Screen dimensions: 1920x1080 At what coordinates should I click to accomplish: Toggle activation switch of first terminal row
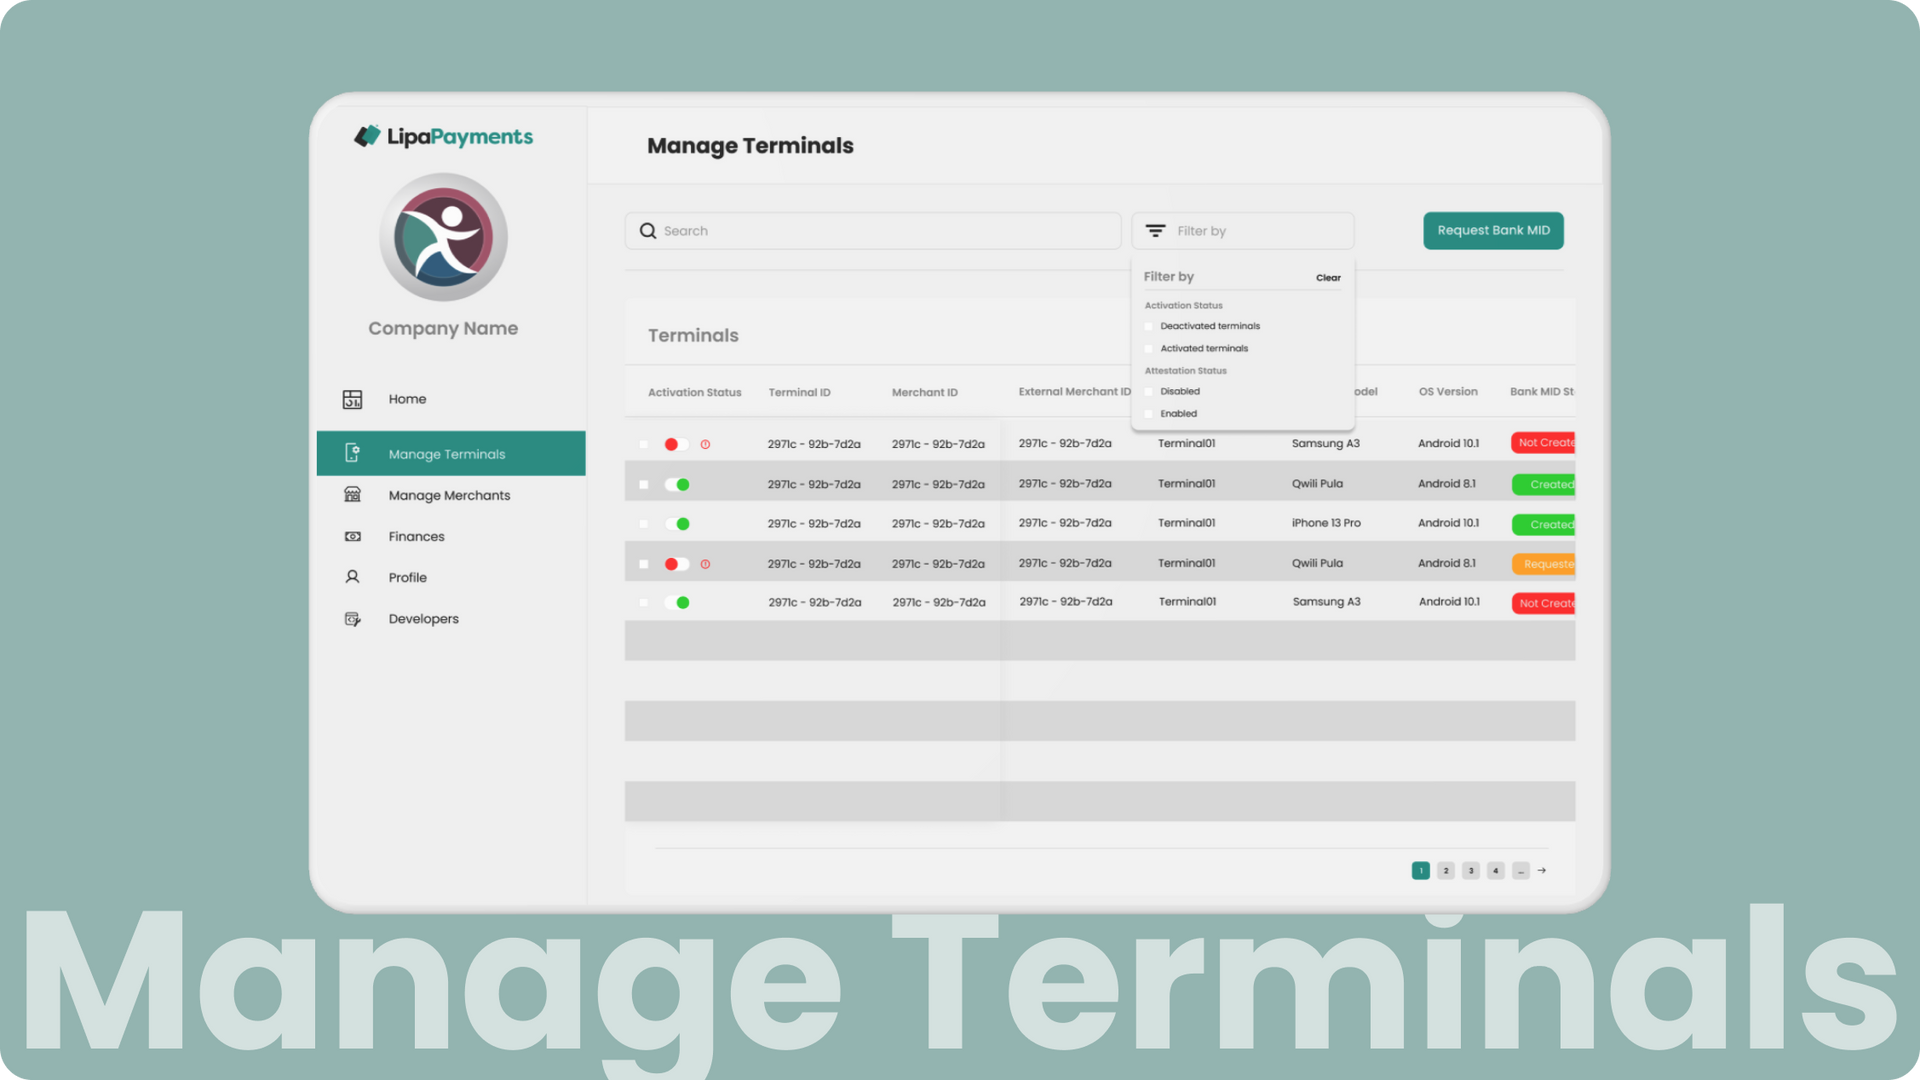tap(676, 444)
